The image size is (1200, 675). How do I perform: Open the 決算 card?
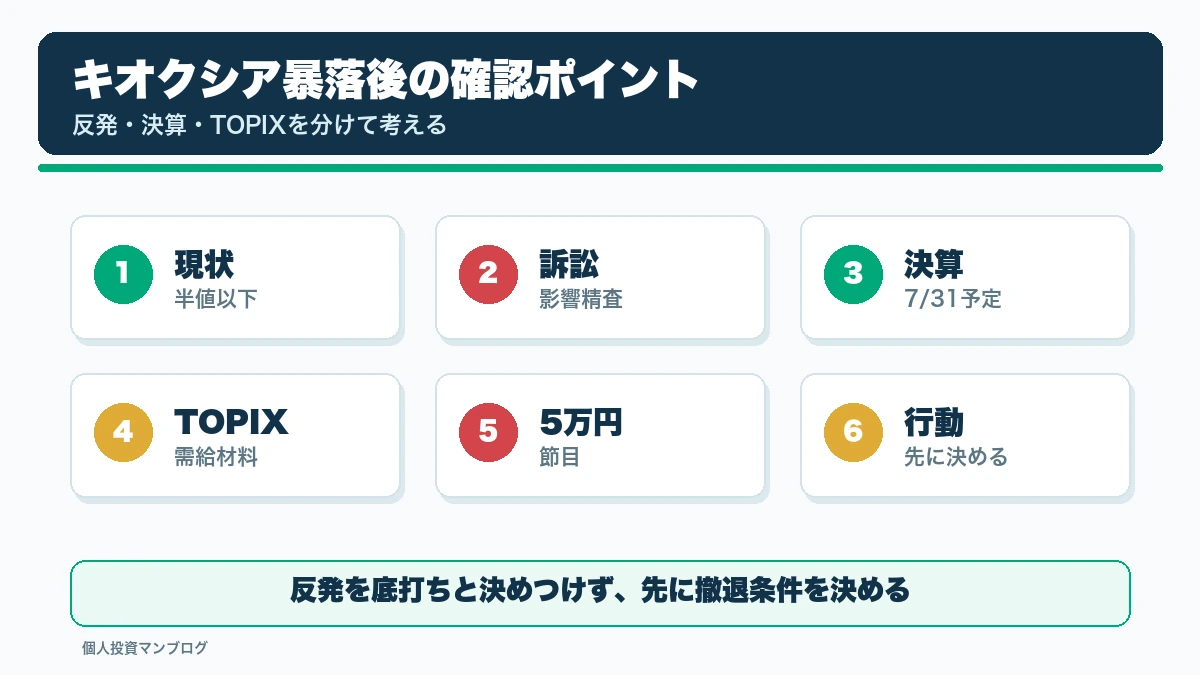(965, 277)
